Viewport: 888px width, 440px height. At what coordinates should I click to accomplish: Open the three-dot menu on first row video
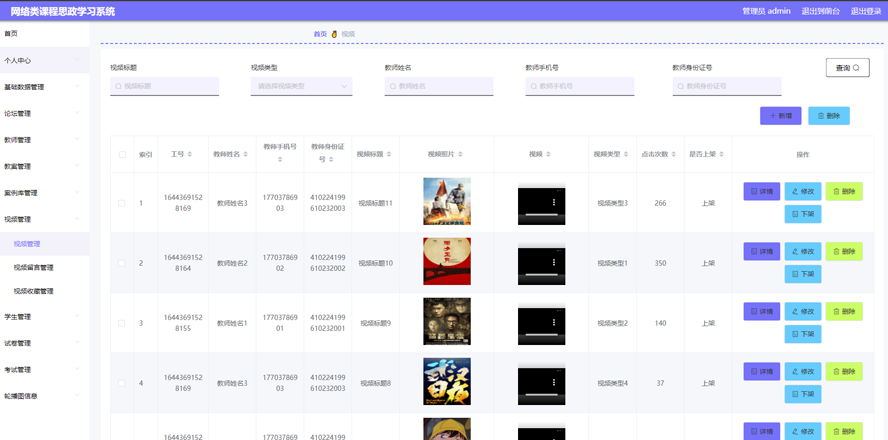coord(553,203)
